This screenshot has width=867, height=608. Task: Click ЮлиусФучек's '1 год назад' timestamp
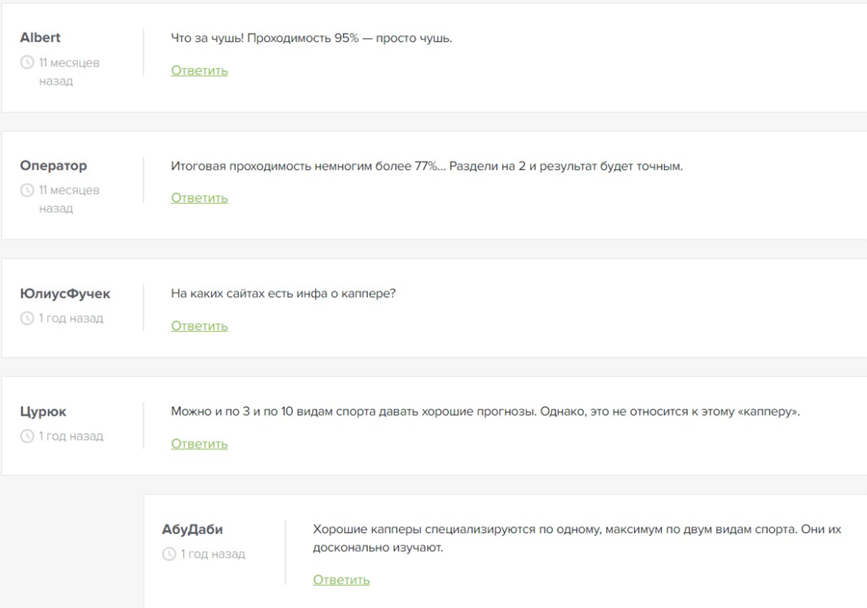[x=70, y=319]
